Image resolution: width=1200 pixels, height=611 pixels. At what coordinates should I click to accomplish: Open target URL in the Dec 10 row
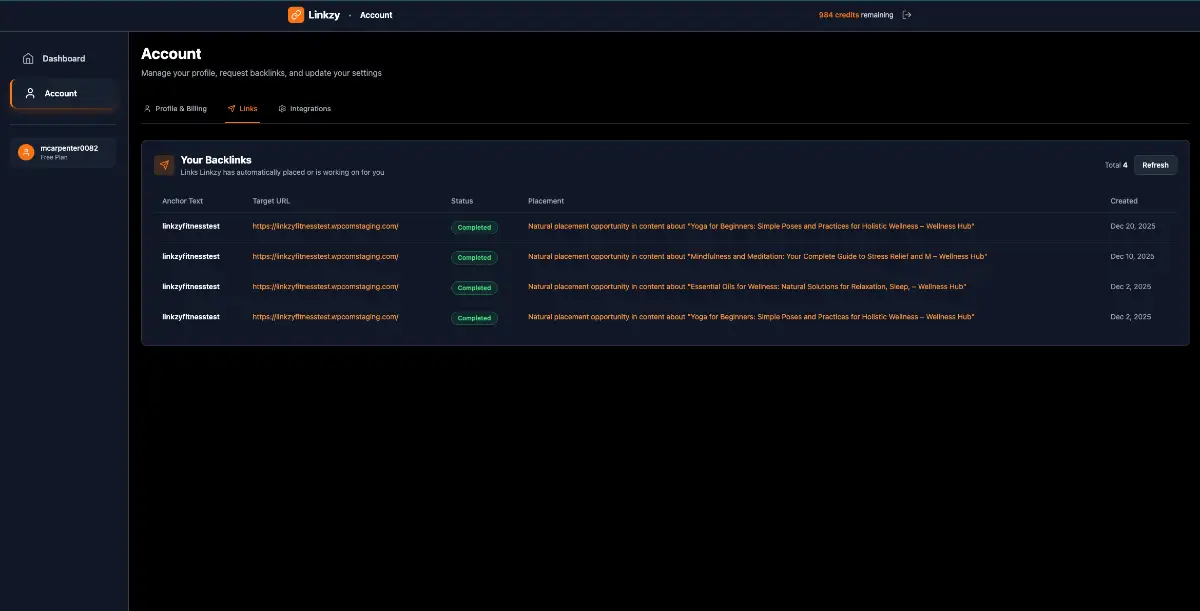tap(325, 256)
